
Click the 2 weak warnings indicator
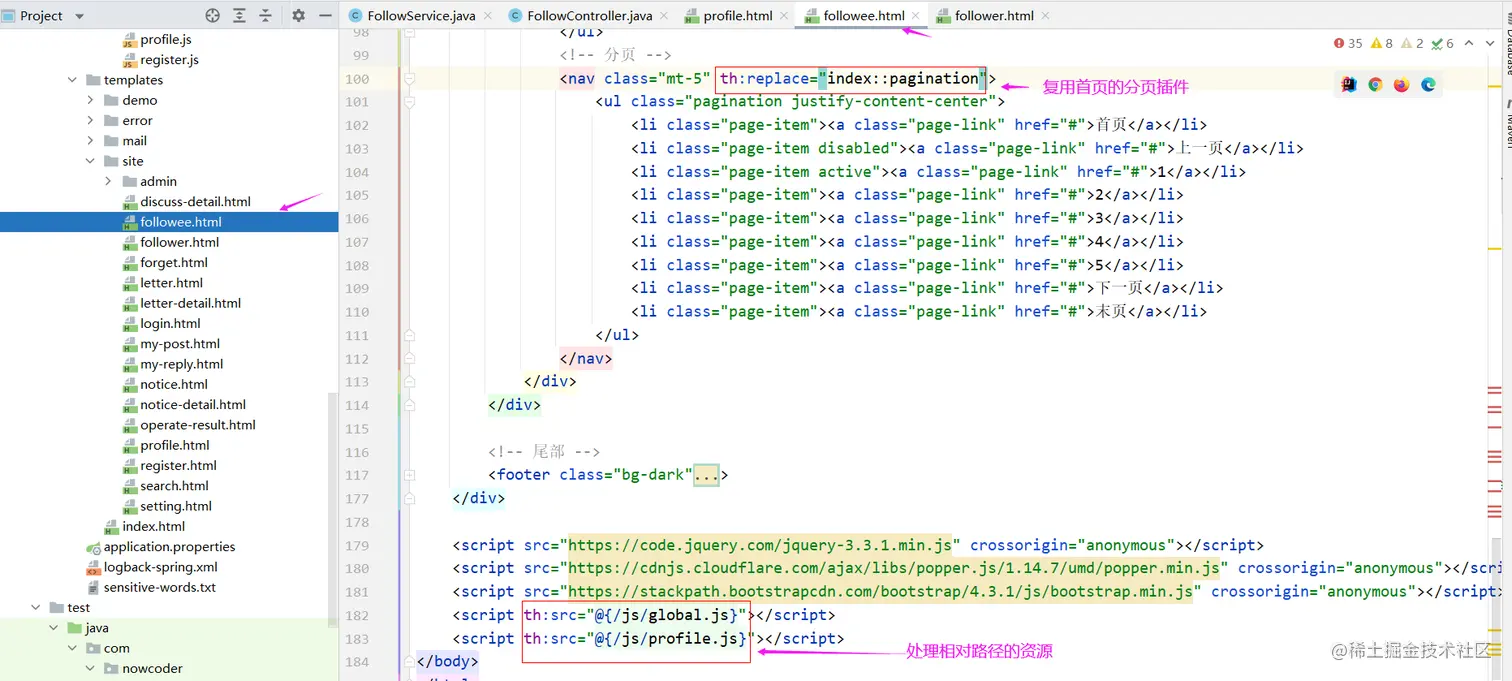(1412, 43)
